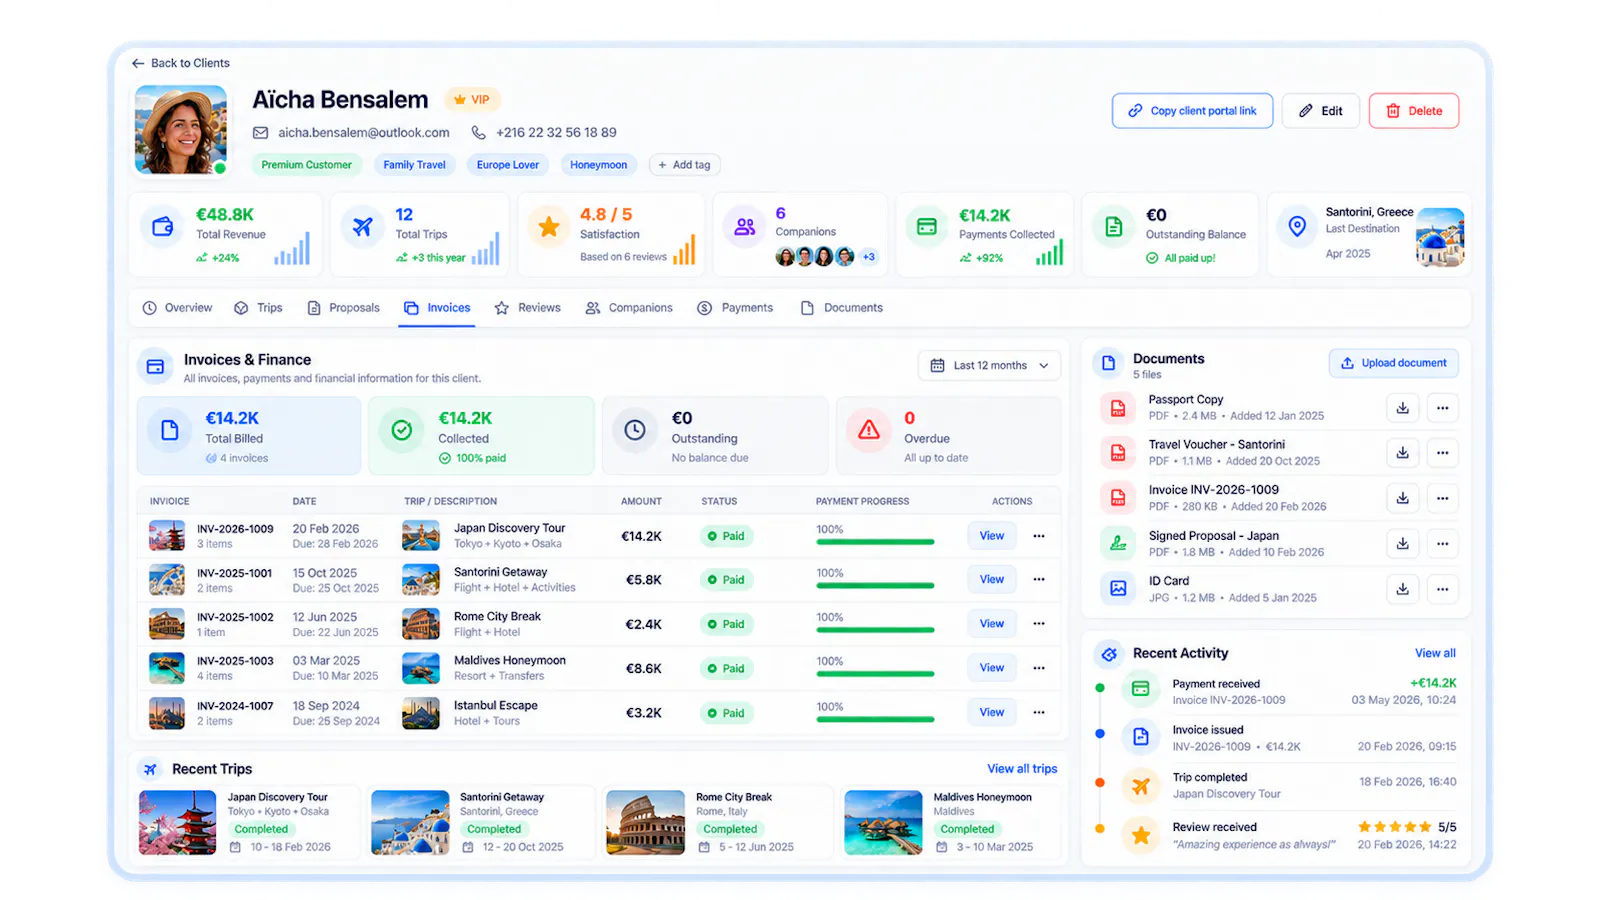Go to the Proposals tab
This screenshot has height=900, width=1600.
coord(343,308)
